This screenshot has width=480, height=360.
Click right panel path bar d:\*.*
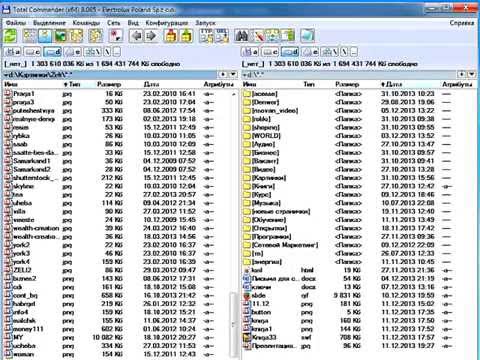click(349, 74)
